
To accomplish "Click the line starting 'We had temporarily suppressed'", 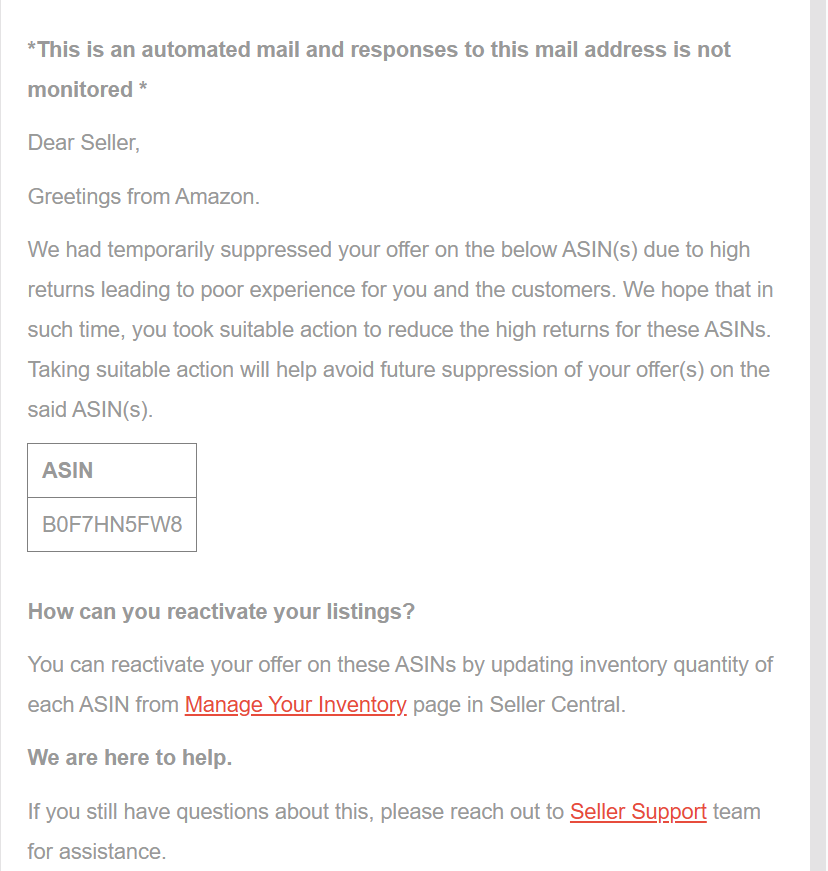I will pyautogui.click(x=389, y=250).
